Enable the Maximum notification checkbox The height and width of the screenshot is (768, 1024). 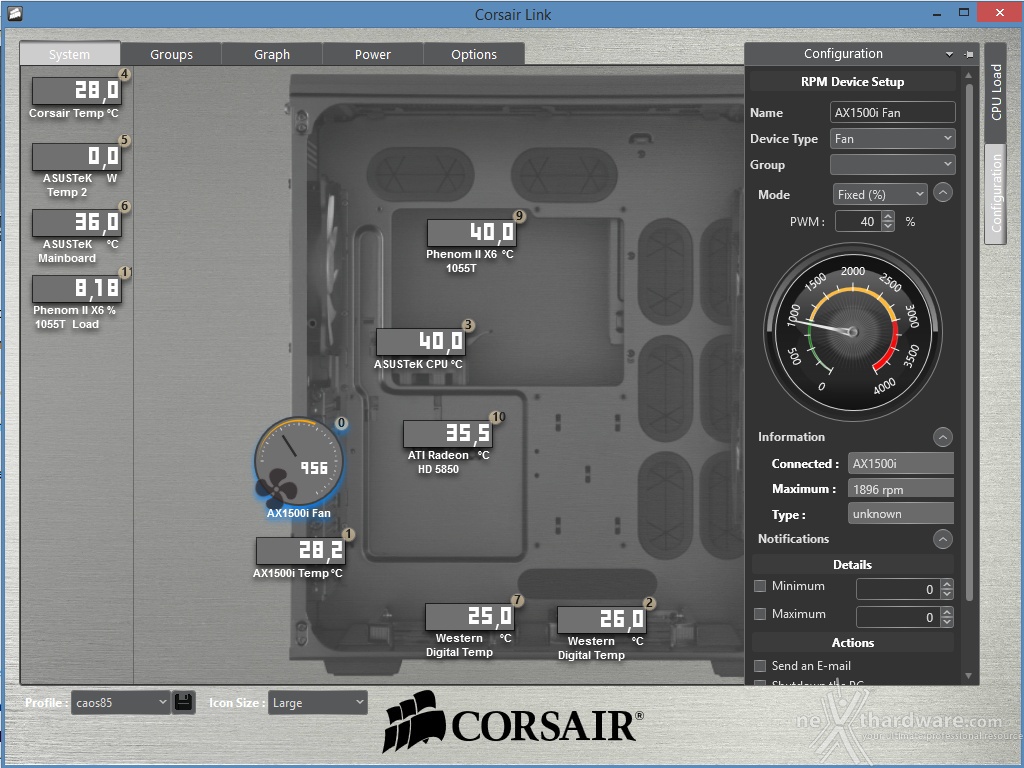pyautogui.click(x=760, y=614)
